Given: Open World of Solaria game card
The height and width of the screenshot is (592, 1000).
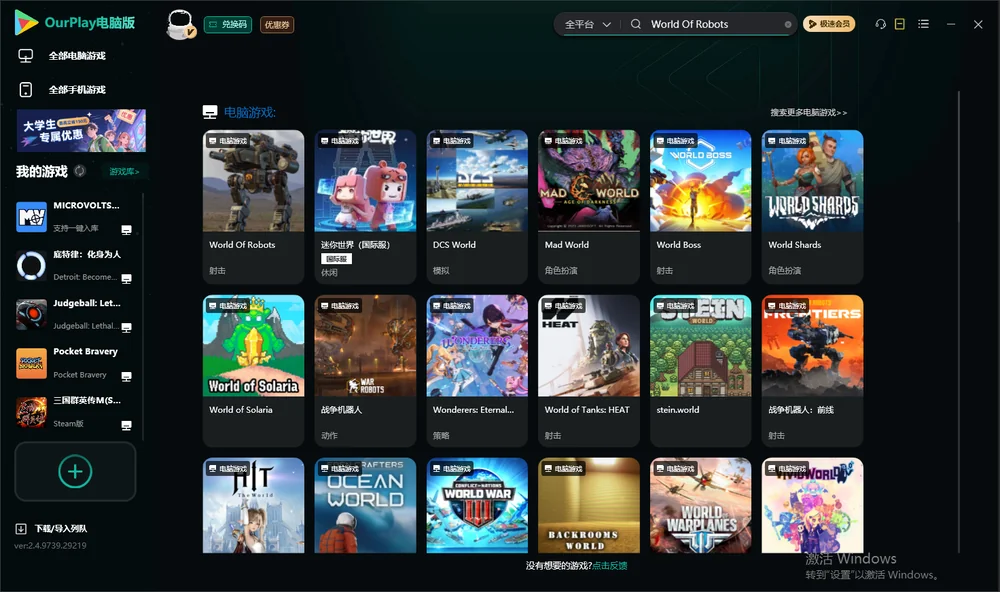Looking at the screenshot, I should pyautogui.click(x=253, y=371).
